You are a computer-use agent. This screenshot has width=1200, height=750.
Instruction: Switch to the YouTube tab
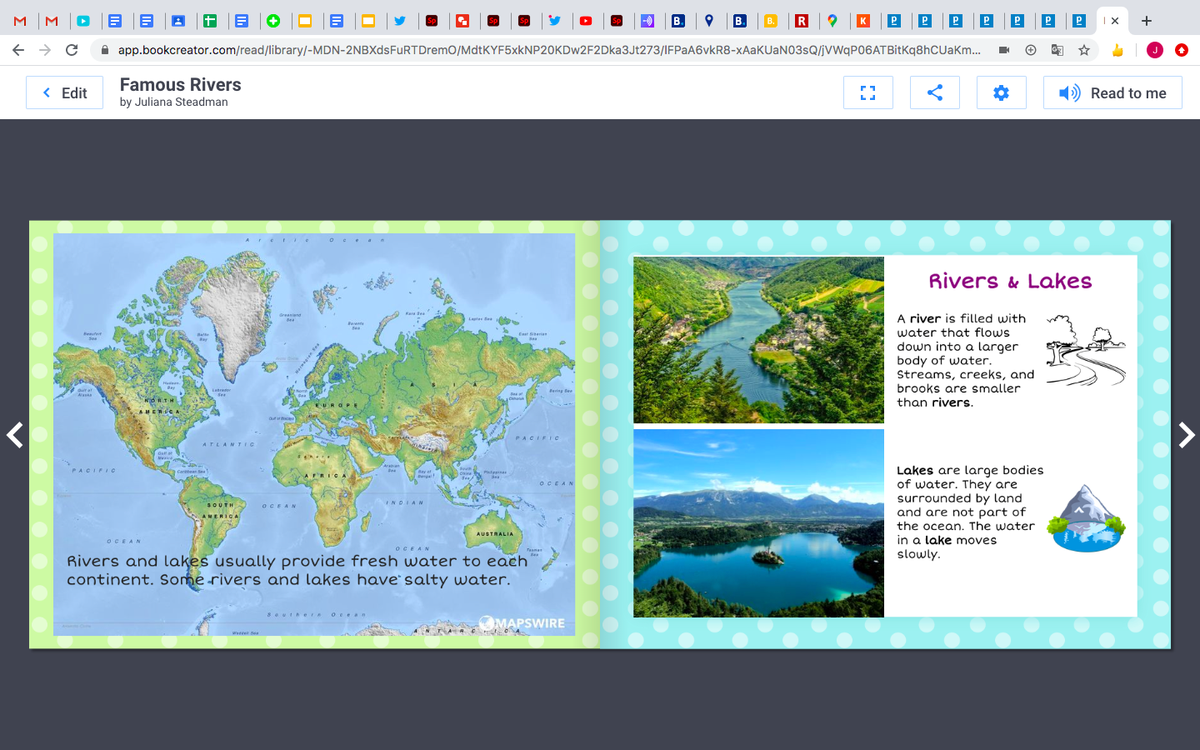pos(585,20)
